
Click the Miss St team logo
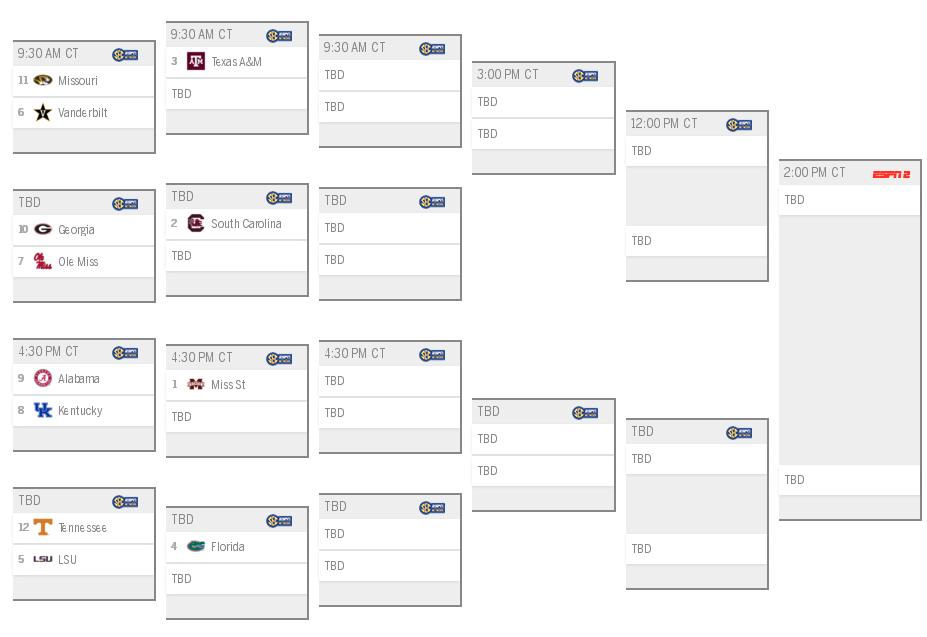[x=196, y=384]
